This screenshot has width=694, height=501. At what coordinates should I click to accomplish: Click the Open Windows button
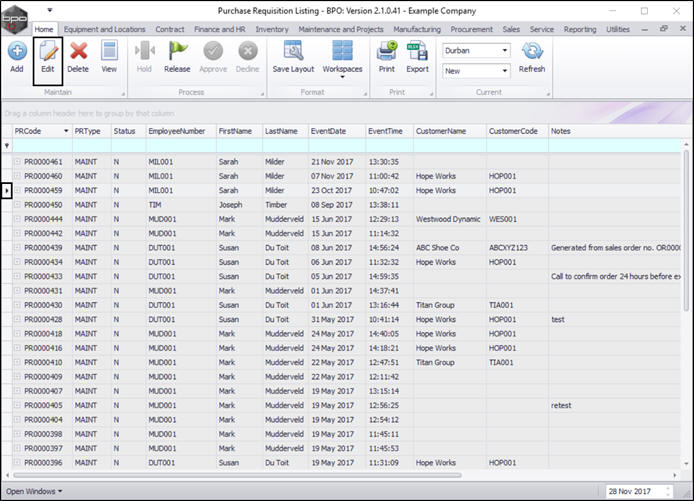tap(34, 491)
